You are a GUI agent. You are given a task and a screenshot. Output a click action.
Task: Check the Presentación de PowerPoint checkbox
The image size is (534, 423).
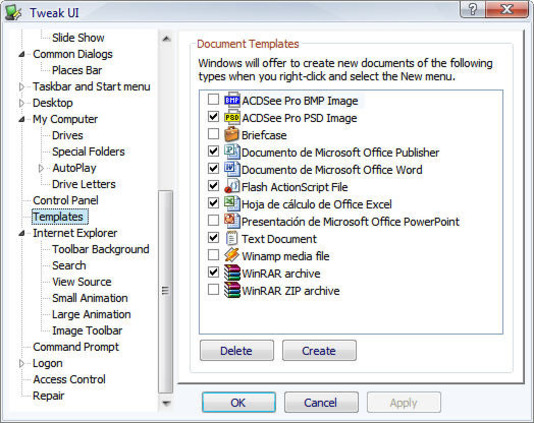[x=214, y=220]
